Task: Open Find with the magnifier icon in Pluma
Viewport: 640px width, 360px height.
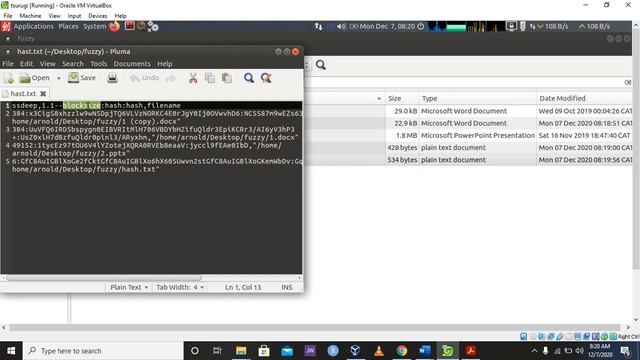Action: tap(249, 78)
